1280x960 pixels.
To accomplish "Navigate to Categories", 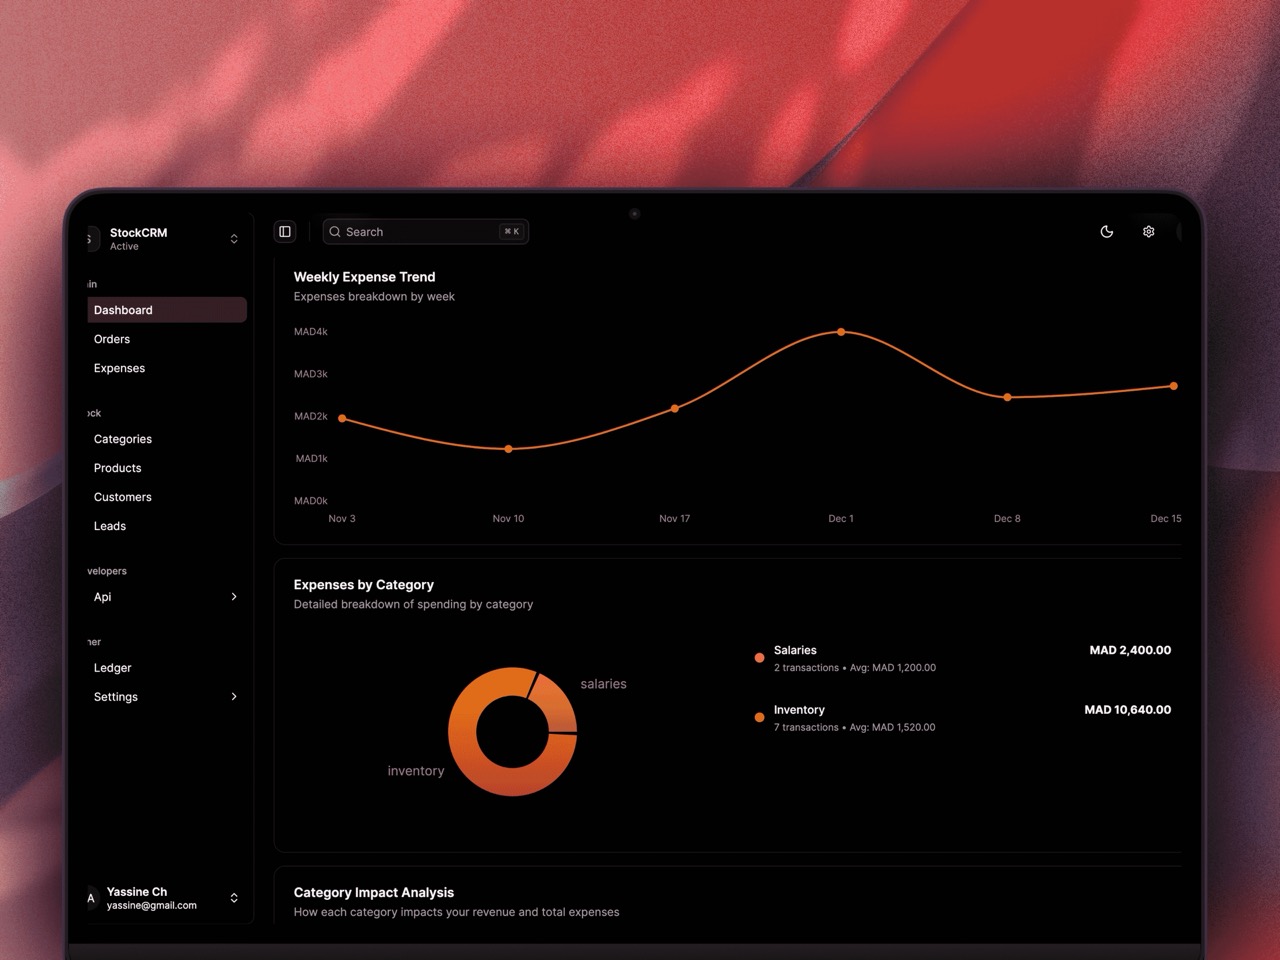I will pos(123,439).
